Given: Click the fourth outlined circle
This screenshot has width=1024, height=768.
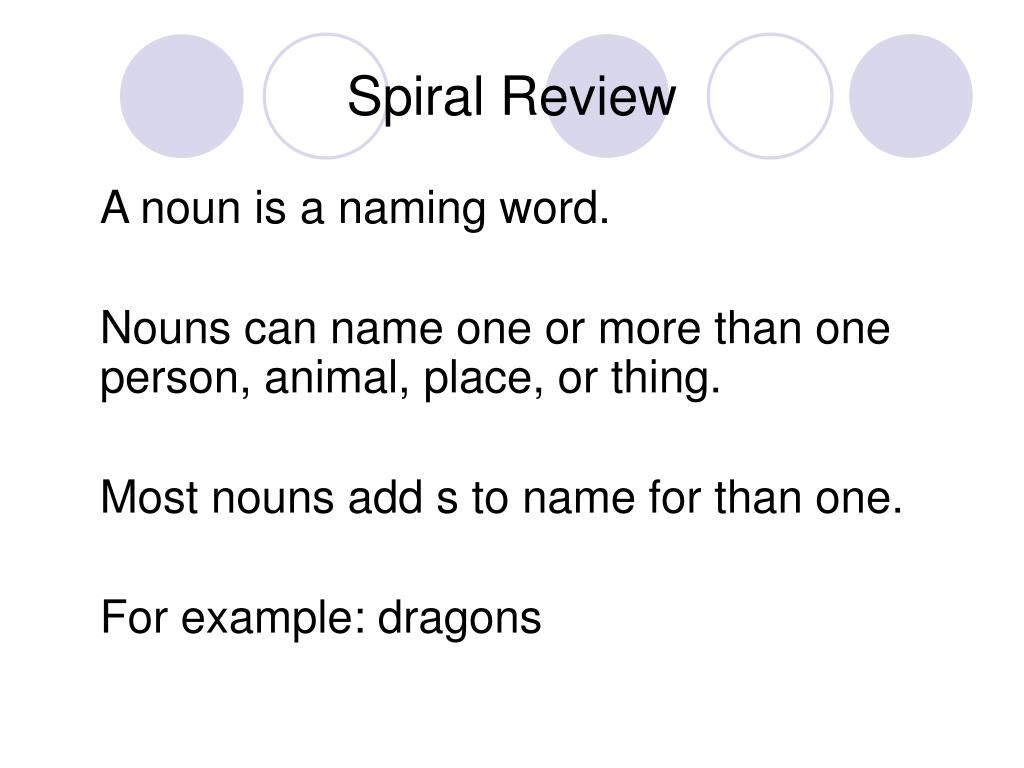Looking at the screenshot, I should [770, 96].
